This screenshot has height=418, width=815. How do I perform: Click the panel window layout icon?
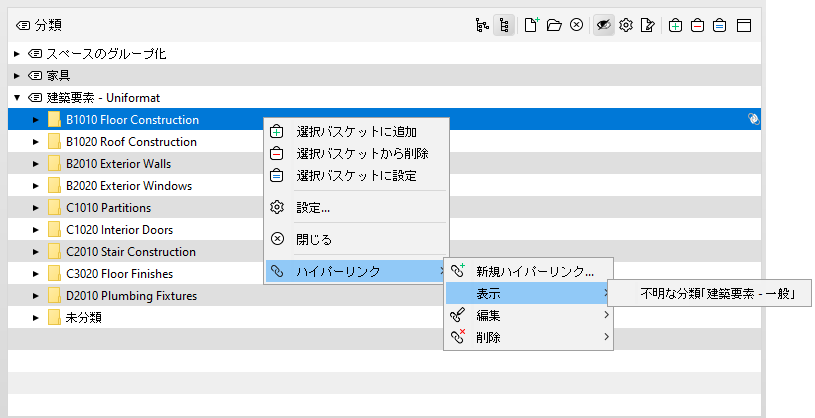[x=744, y=25]
